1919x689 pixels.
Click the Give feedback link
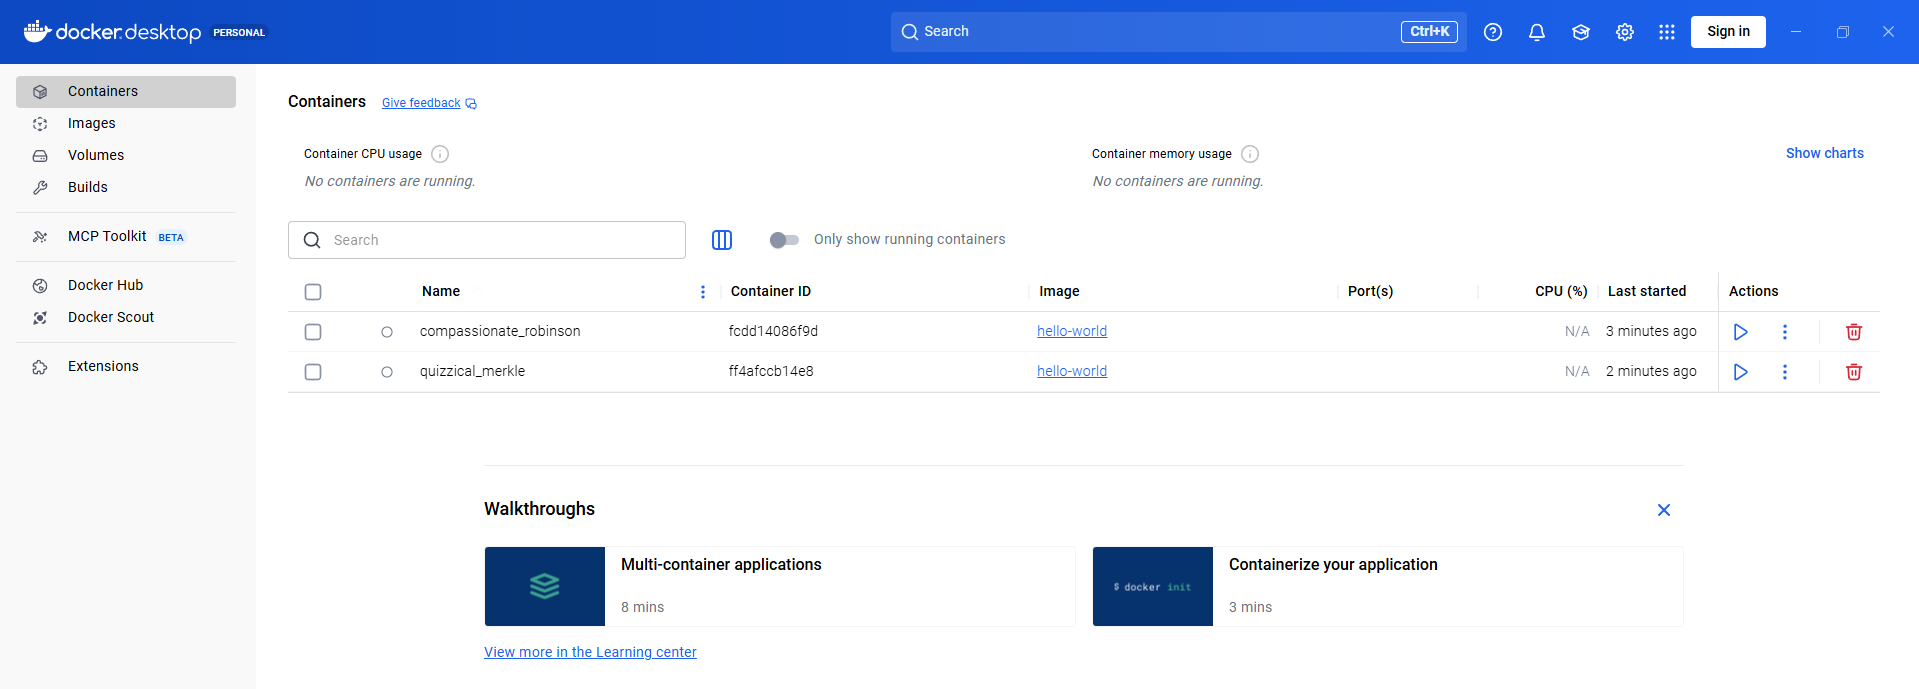429,103
